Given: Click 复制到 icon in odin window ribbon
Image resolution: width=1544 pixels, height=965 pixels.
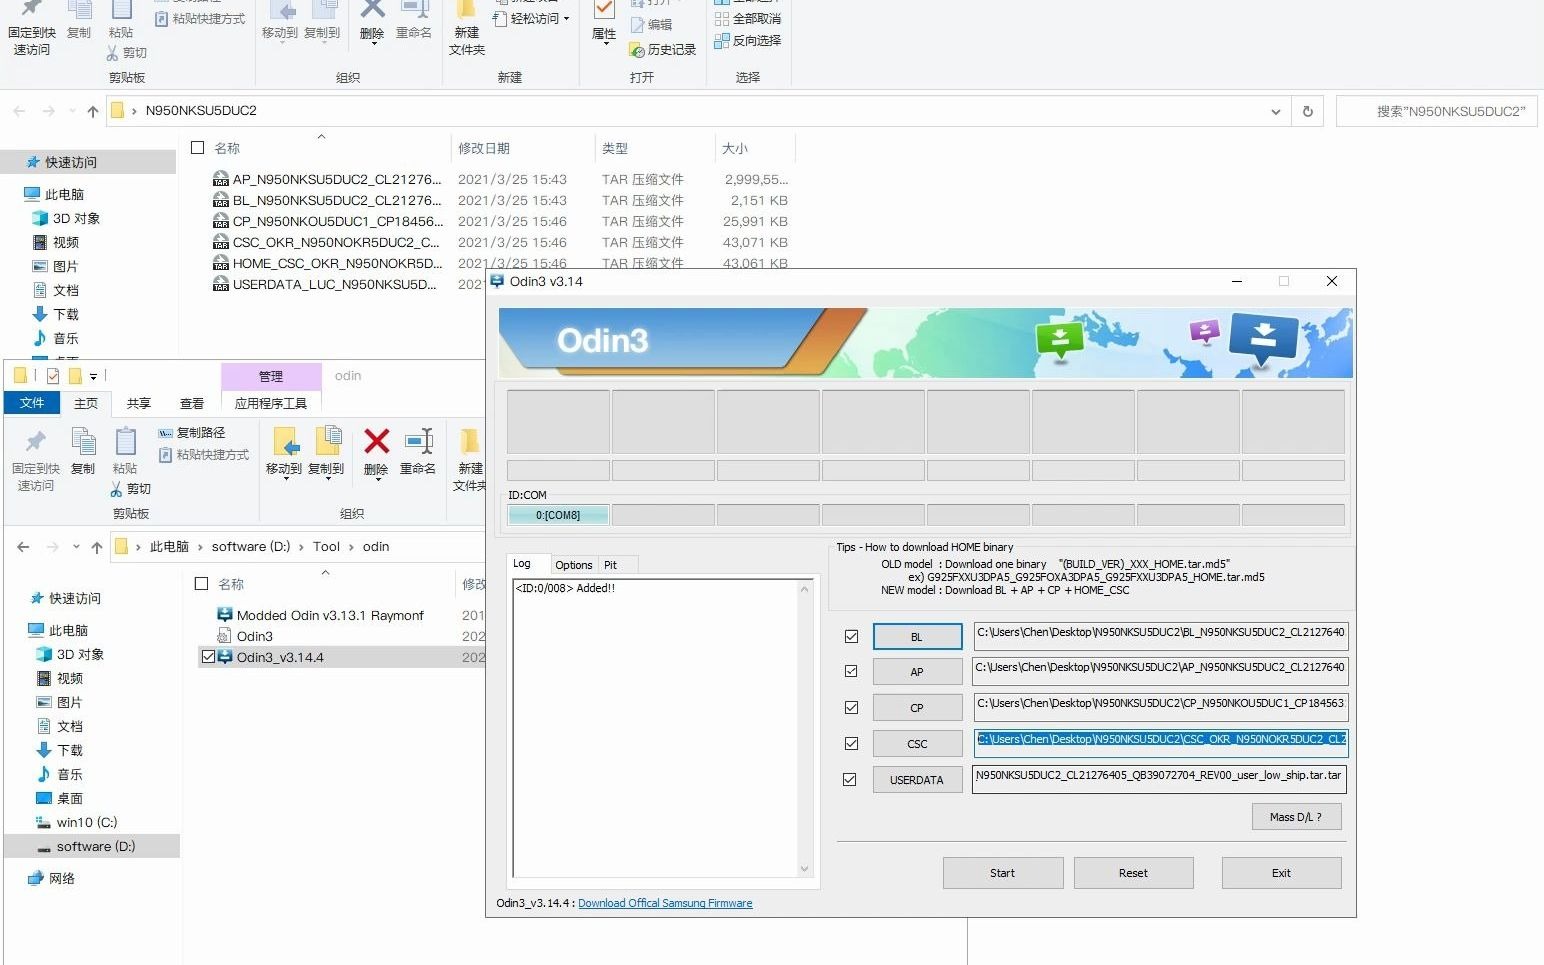Looking at the screenshot, I should pyautogui.click(x=327, y=441).
